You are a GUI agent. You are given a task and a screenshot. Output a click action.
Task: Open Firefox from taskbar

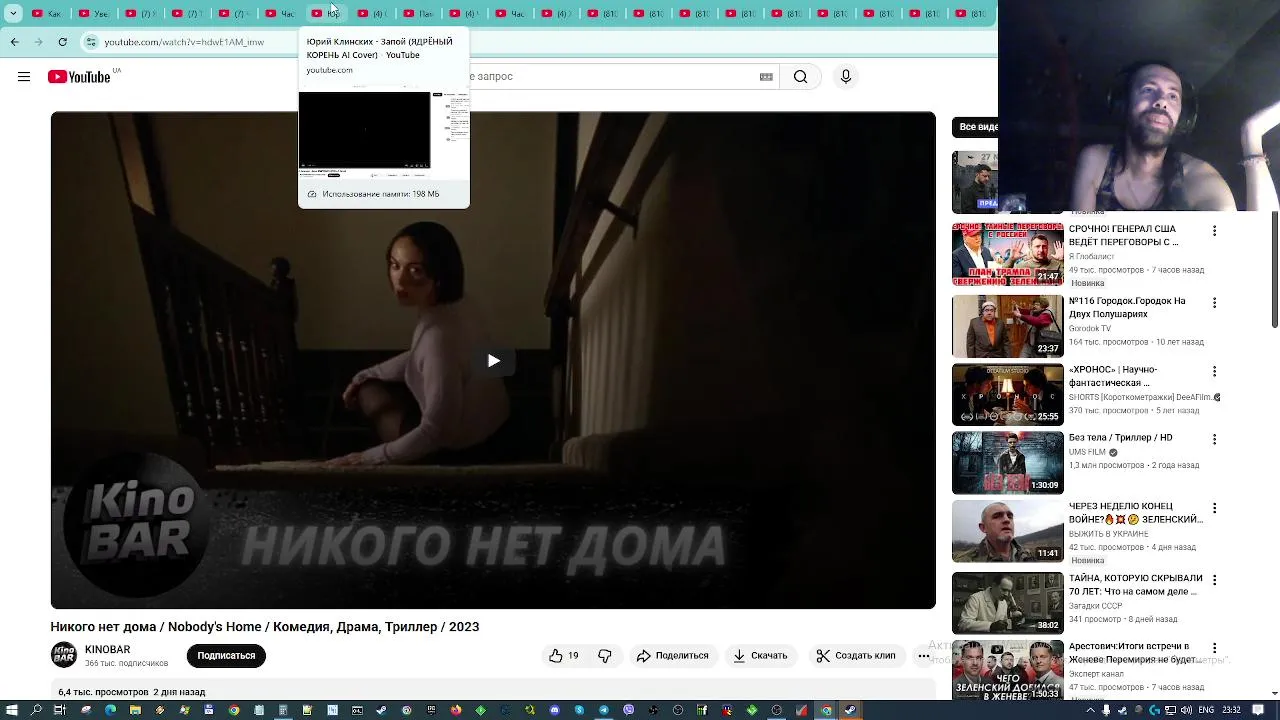(x=456, y=710)
